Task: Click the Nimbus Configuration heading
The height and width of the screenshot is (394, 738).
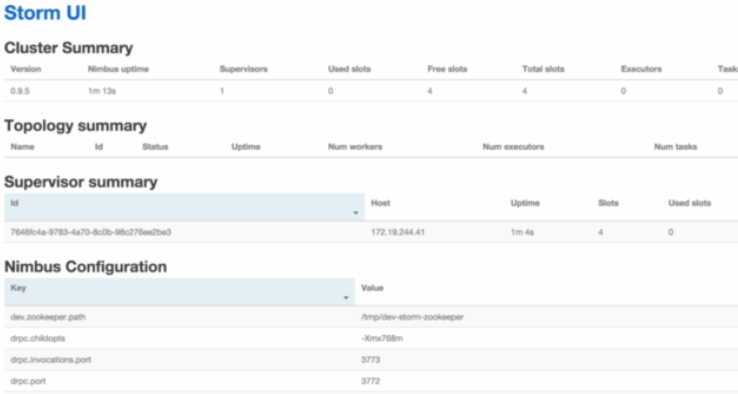Action: tap(86, 266)
